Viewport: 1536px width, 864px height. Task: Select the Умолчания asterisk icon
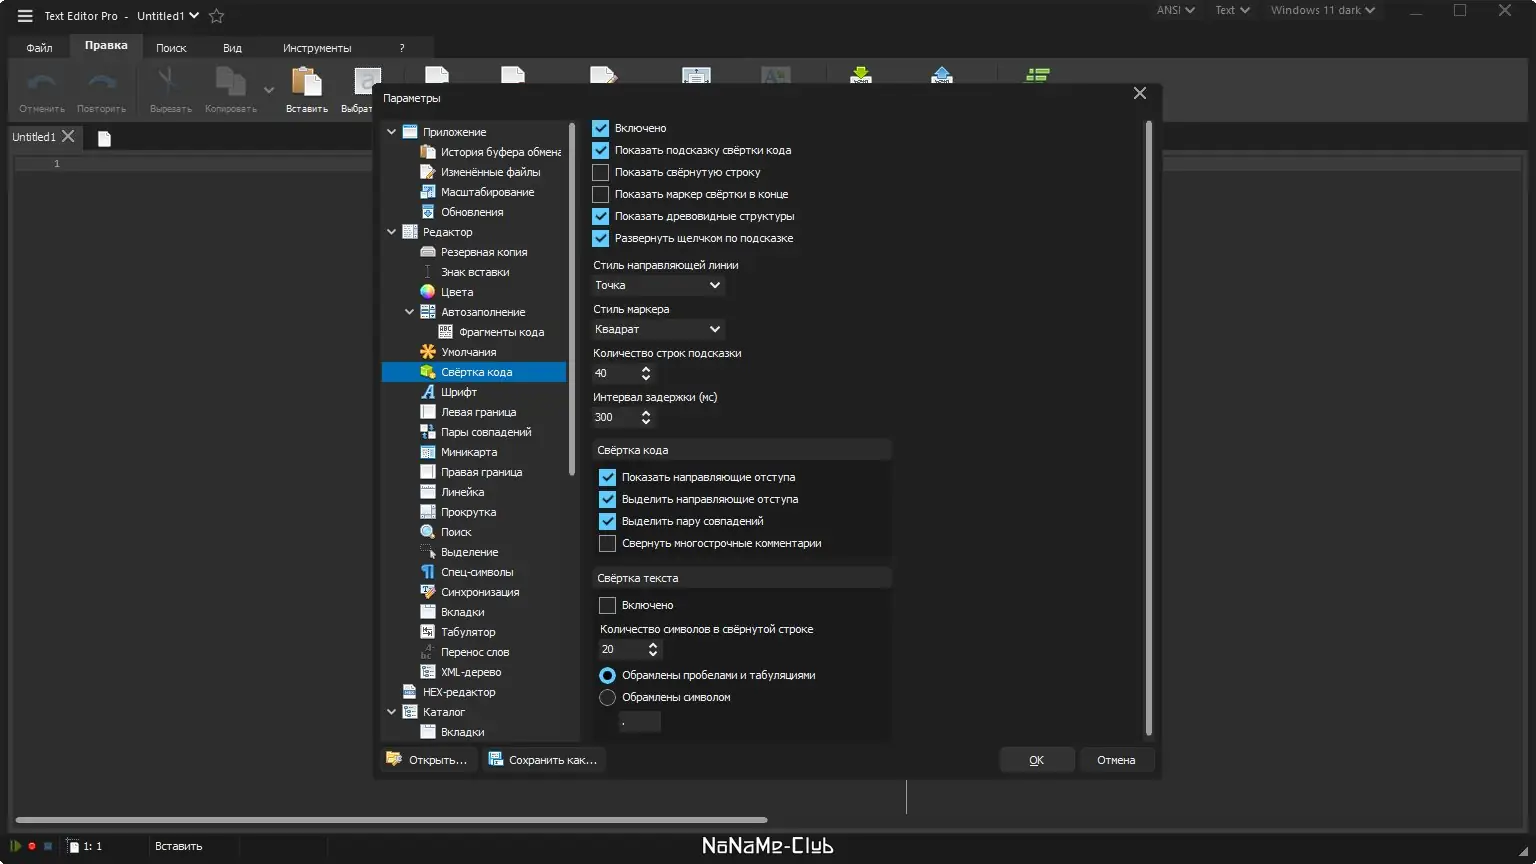tap(428, 352)
